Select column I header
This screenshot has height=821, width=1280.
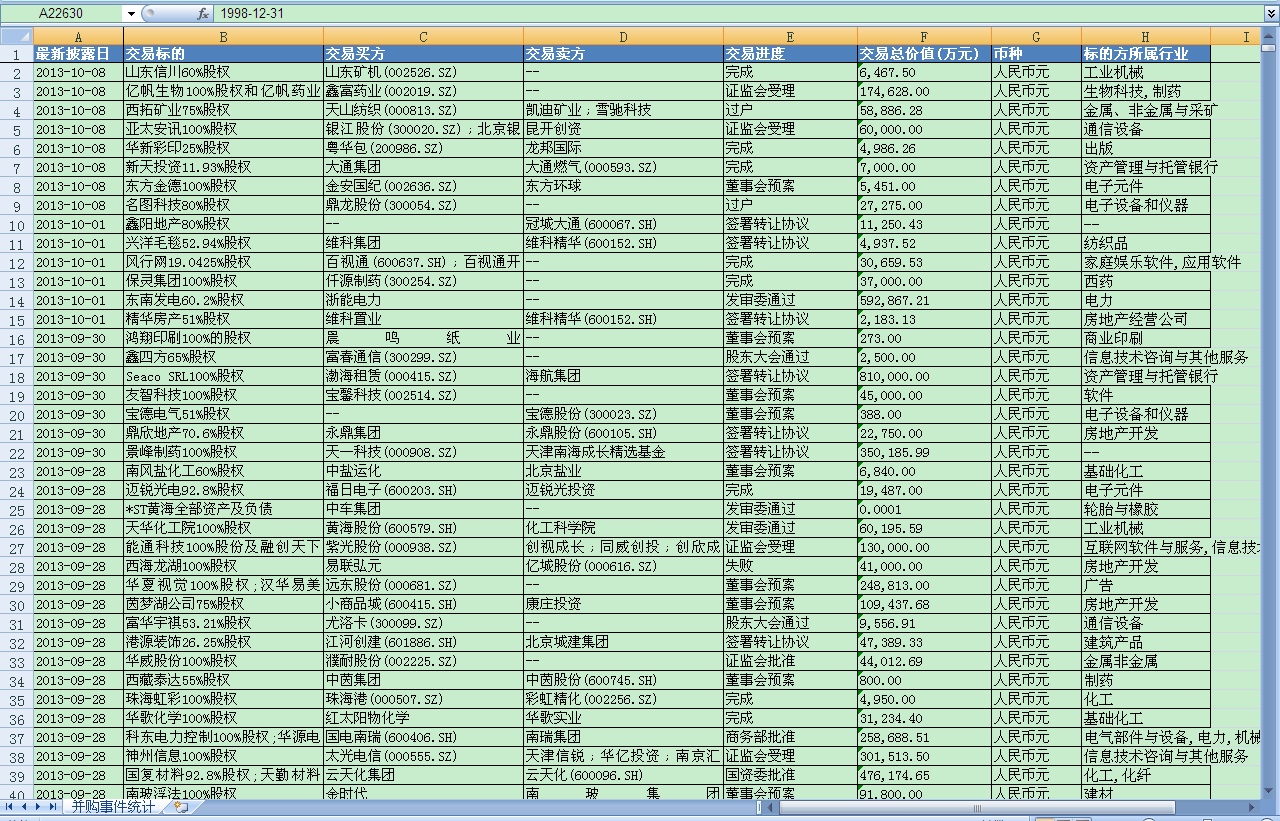pyautogui.click(x=1235, y=37)
